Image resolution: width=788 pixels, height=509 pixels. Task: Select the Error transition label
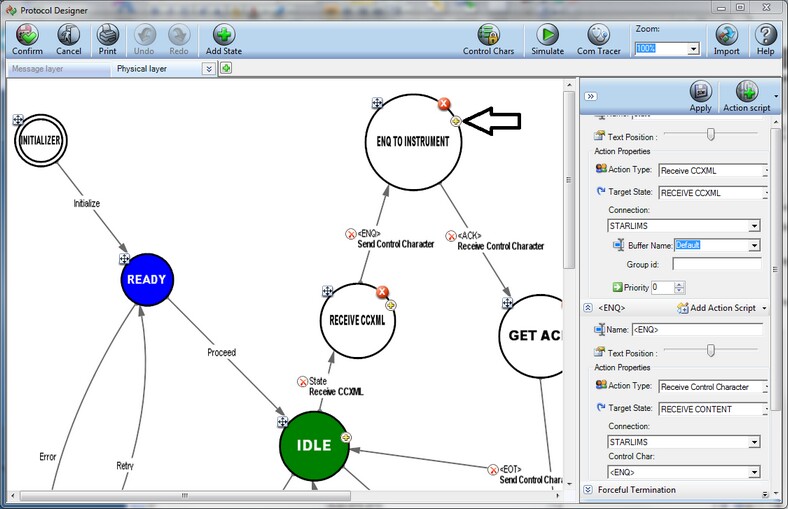(x=48, y=457)
